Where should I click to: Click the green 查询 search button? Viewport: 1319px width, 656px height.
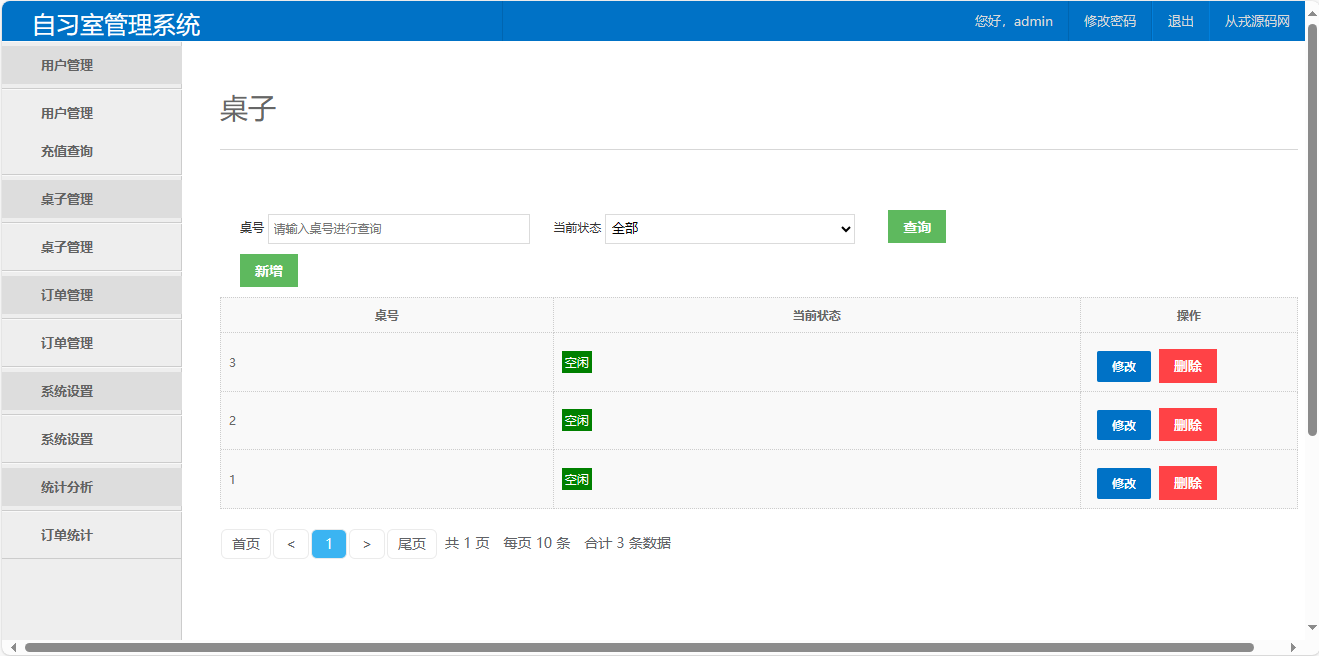pyautogui.click(x=916, y=227)
